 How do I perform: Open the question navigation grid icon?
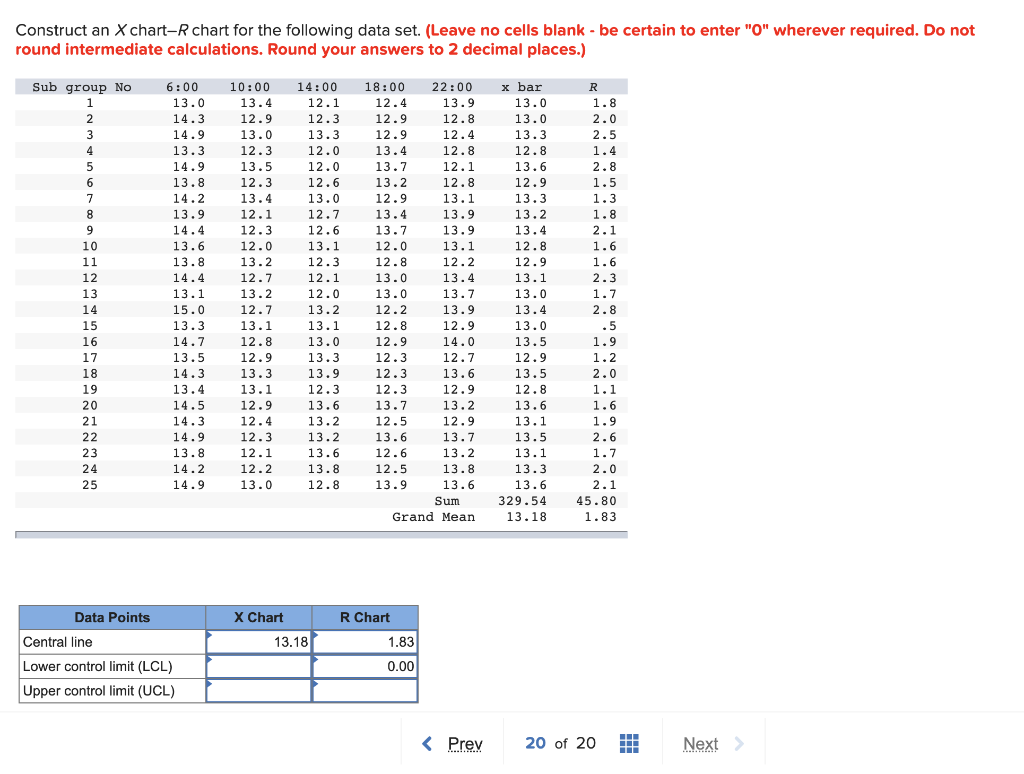629,743
